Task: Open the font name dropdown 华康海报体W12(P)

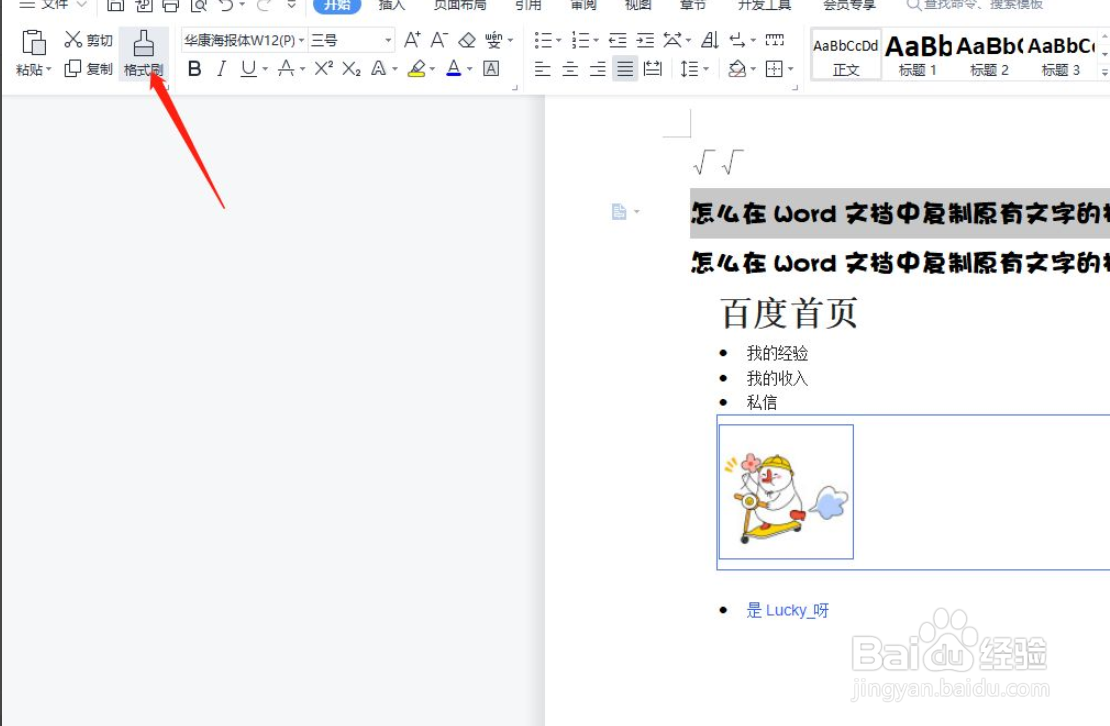Action: click(302, 40)
